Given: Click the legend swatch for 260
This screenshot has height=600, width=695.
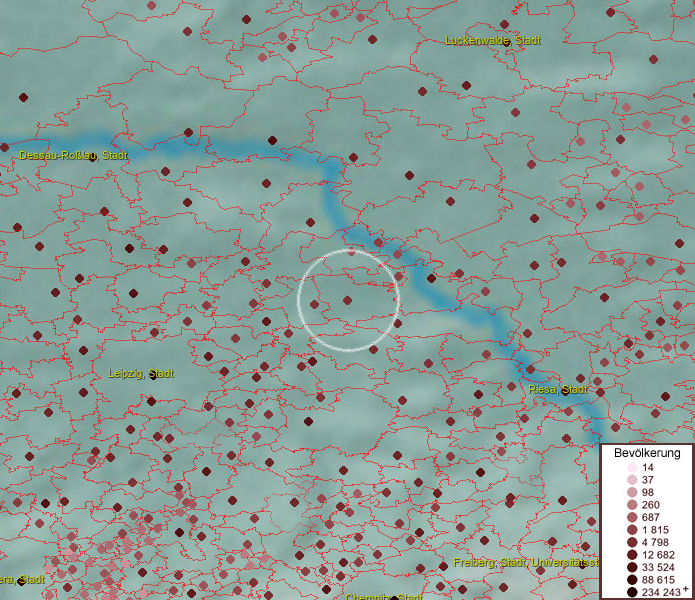Looking at the screenshot, I should (x=632, y=505).
